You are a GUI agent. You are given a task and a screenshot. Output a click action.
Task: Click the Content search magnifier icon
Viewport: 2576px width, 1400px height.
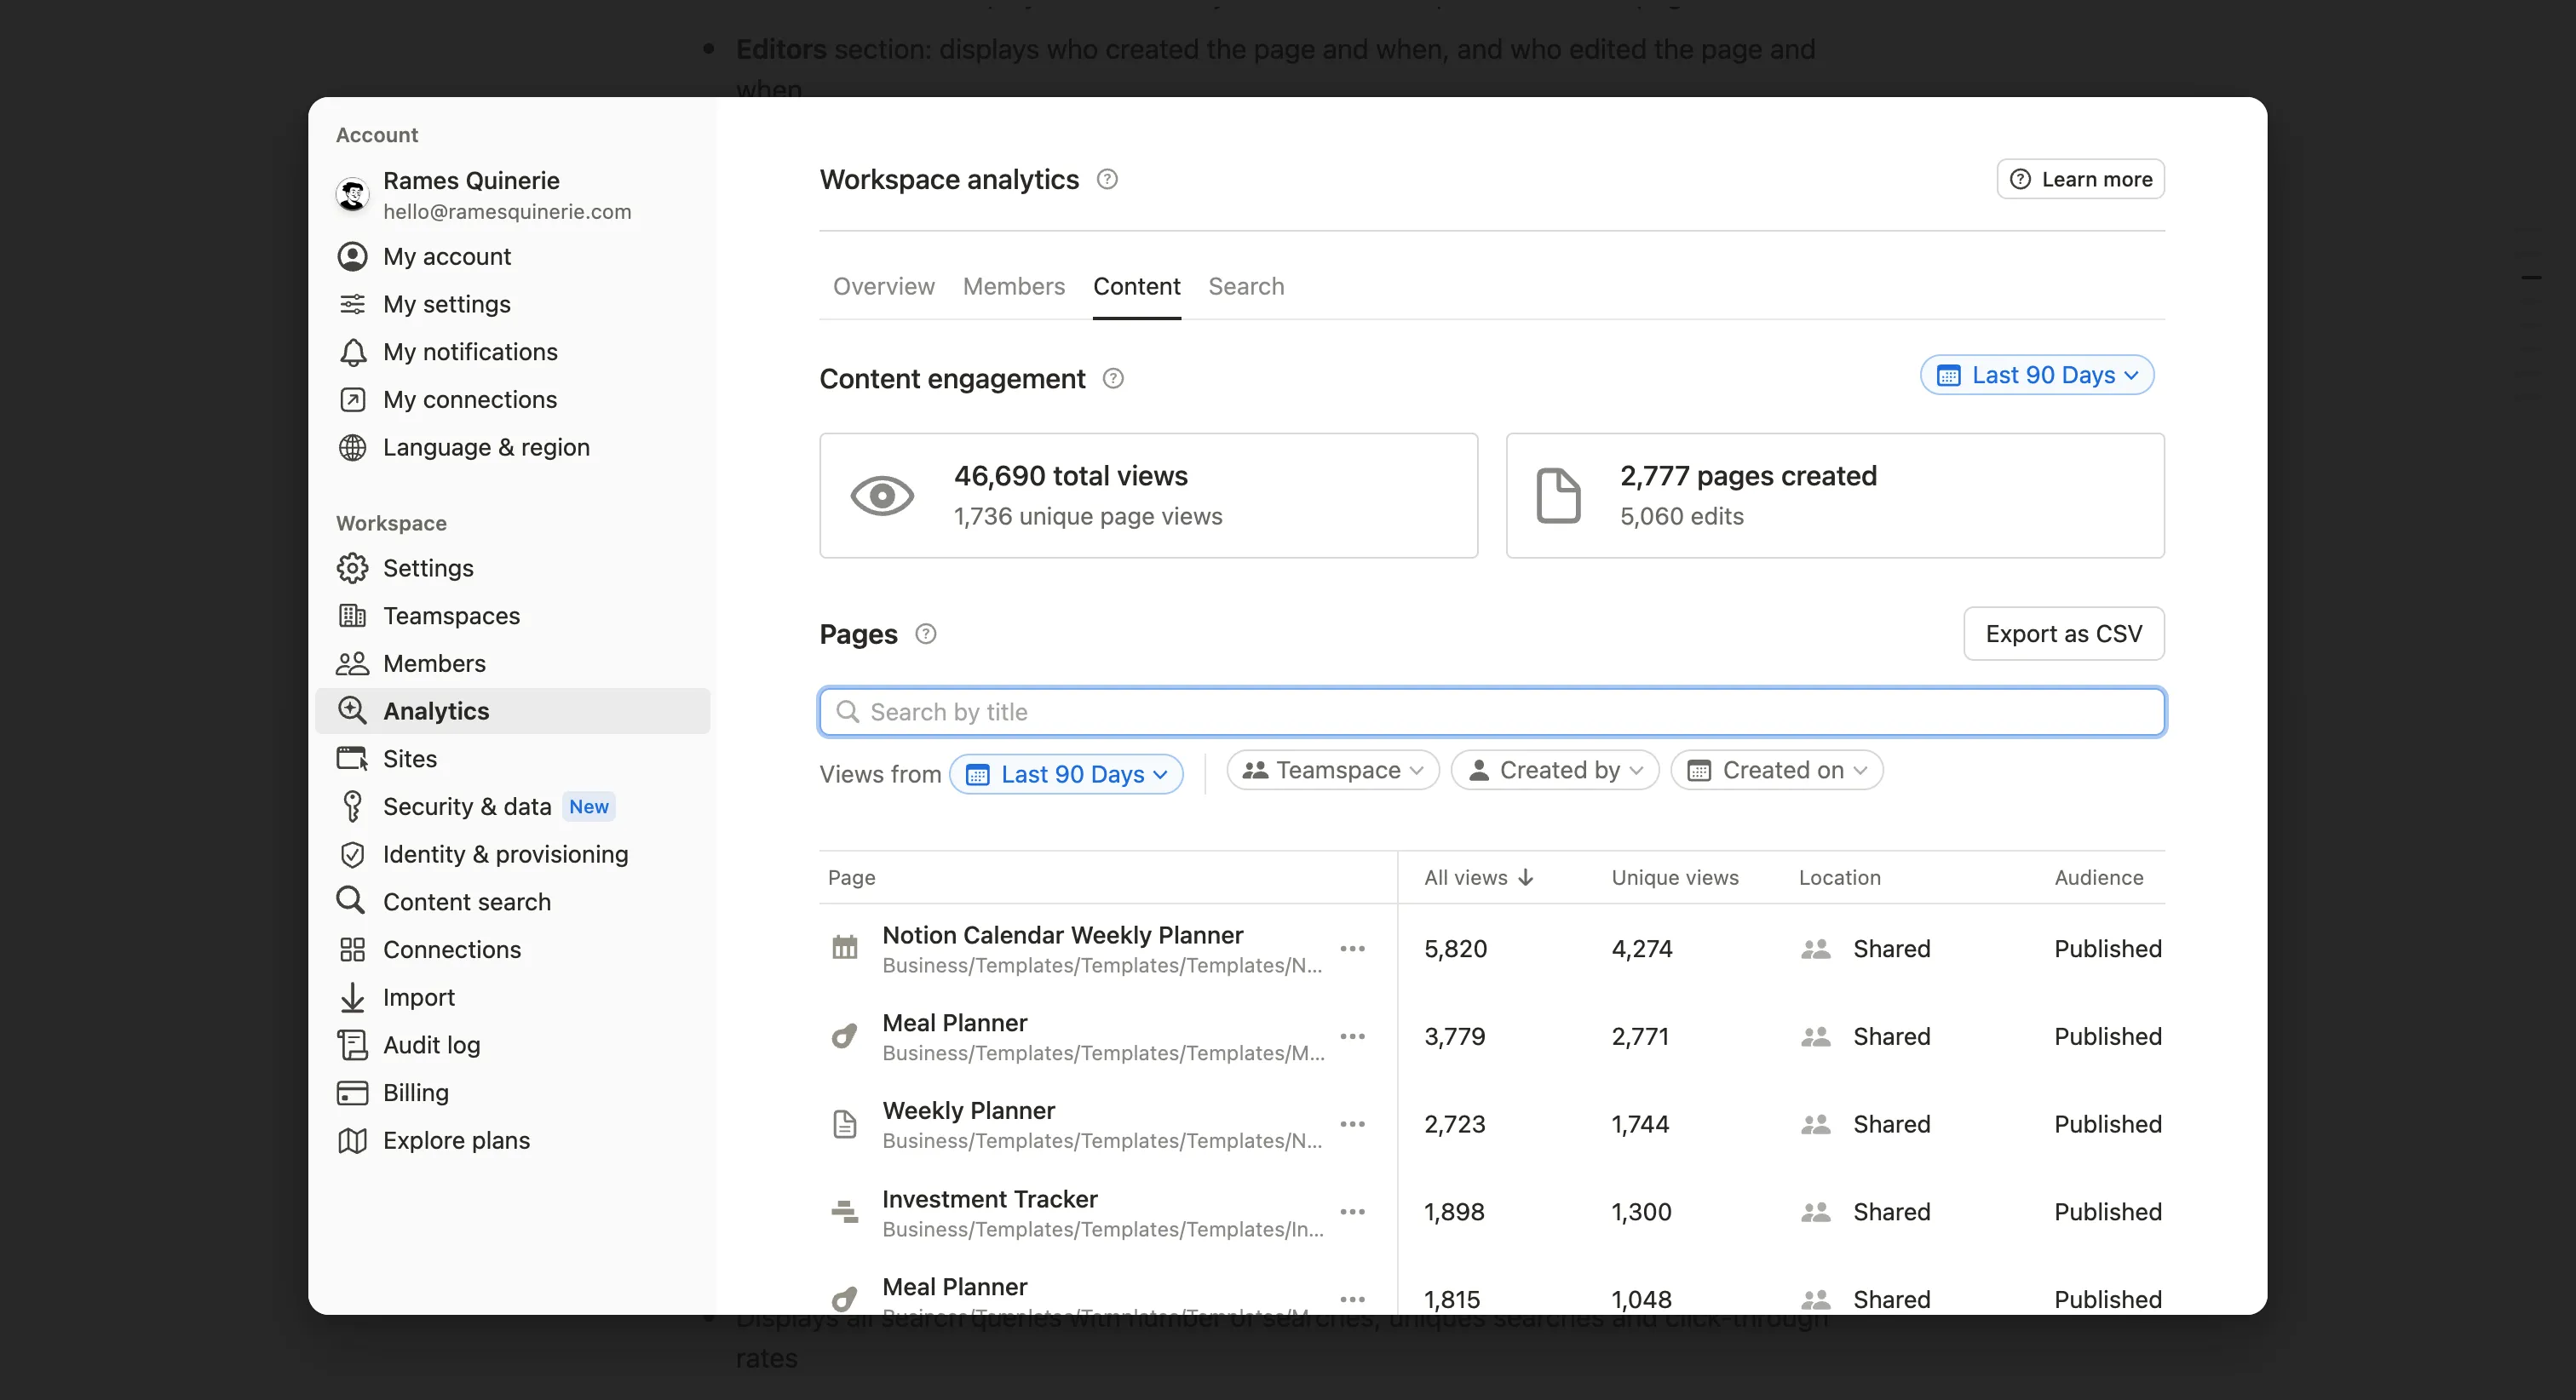point(351,901)
